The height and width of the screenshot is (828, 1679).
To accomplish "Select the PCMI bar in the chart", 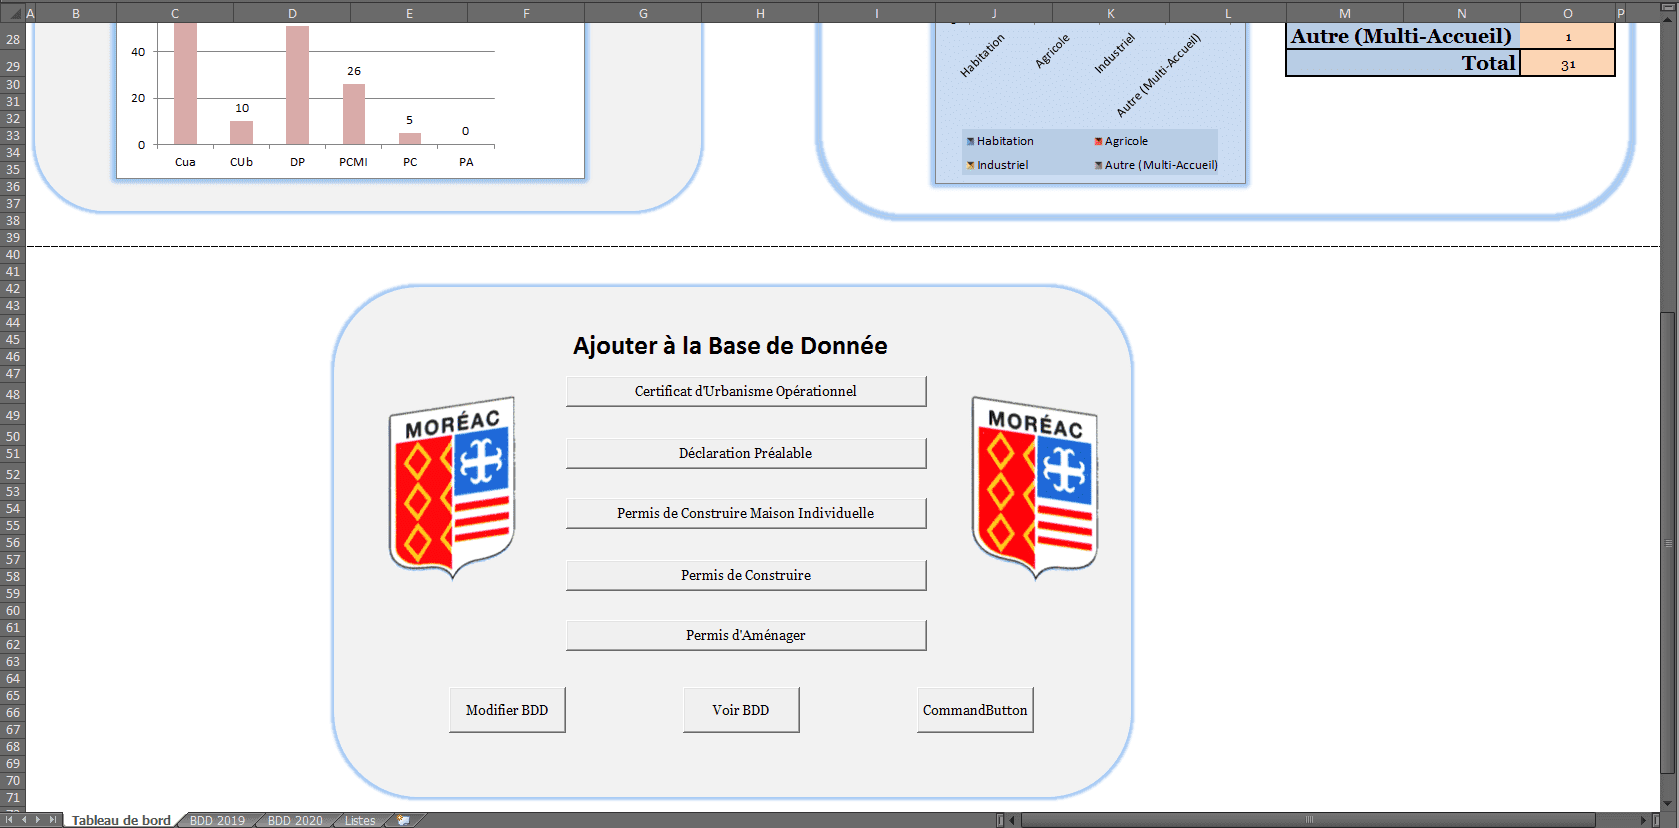I will [354, 114].
